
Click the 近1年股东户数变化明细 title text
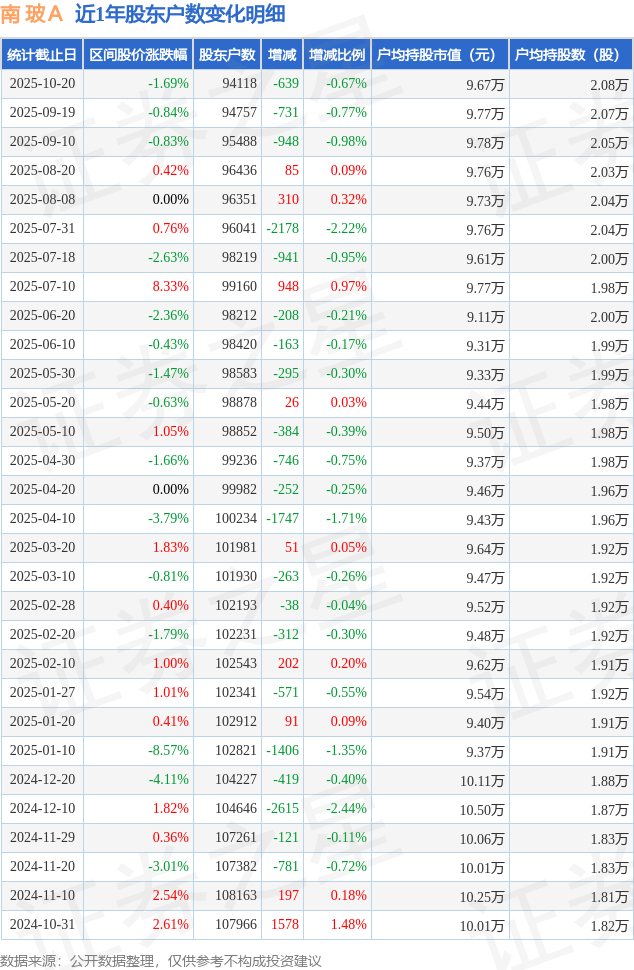pos(180,14)
